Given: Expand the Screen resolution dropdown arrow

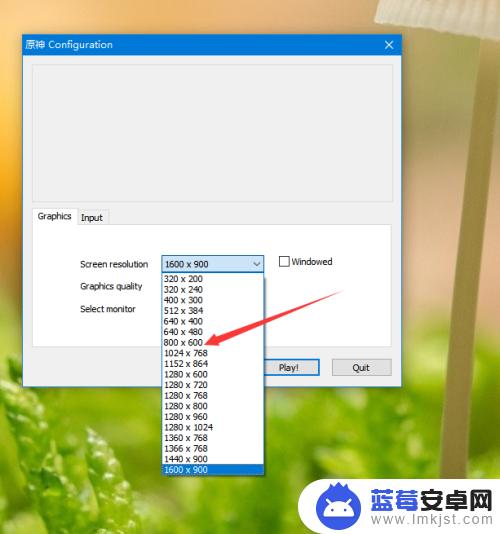Looking at the screenshot, I should (256, 264).
